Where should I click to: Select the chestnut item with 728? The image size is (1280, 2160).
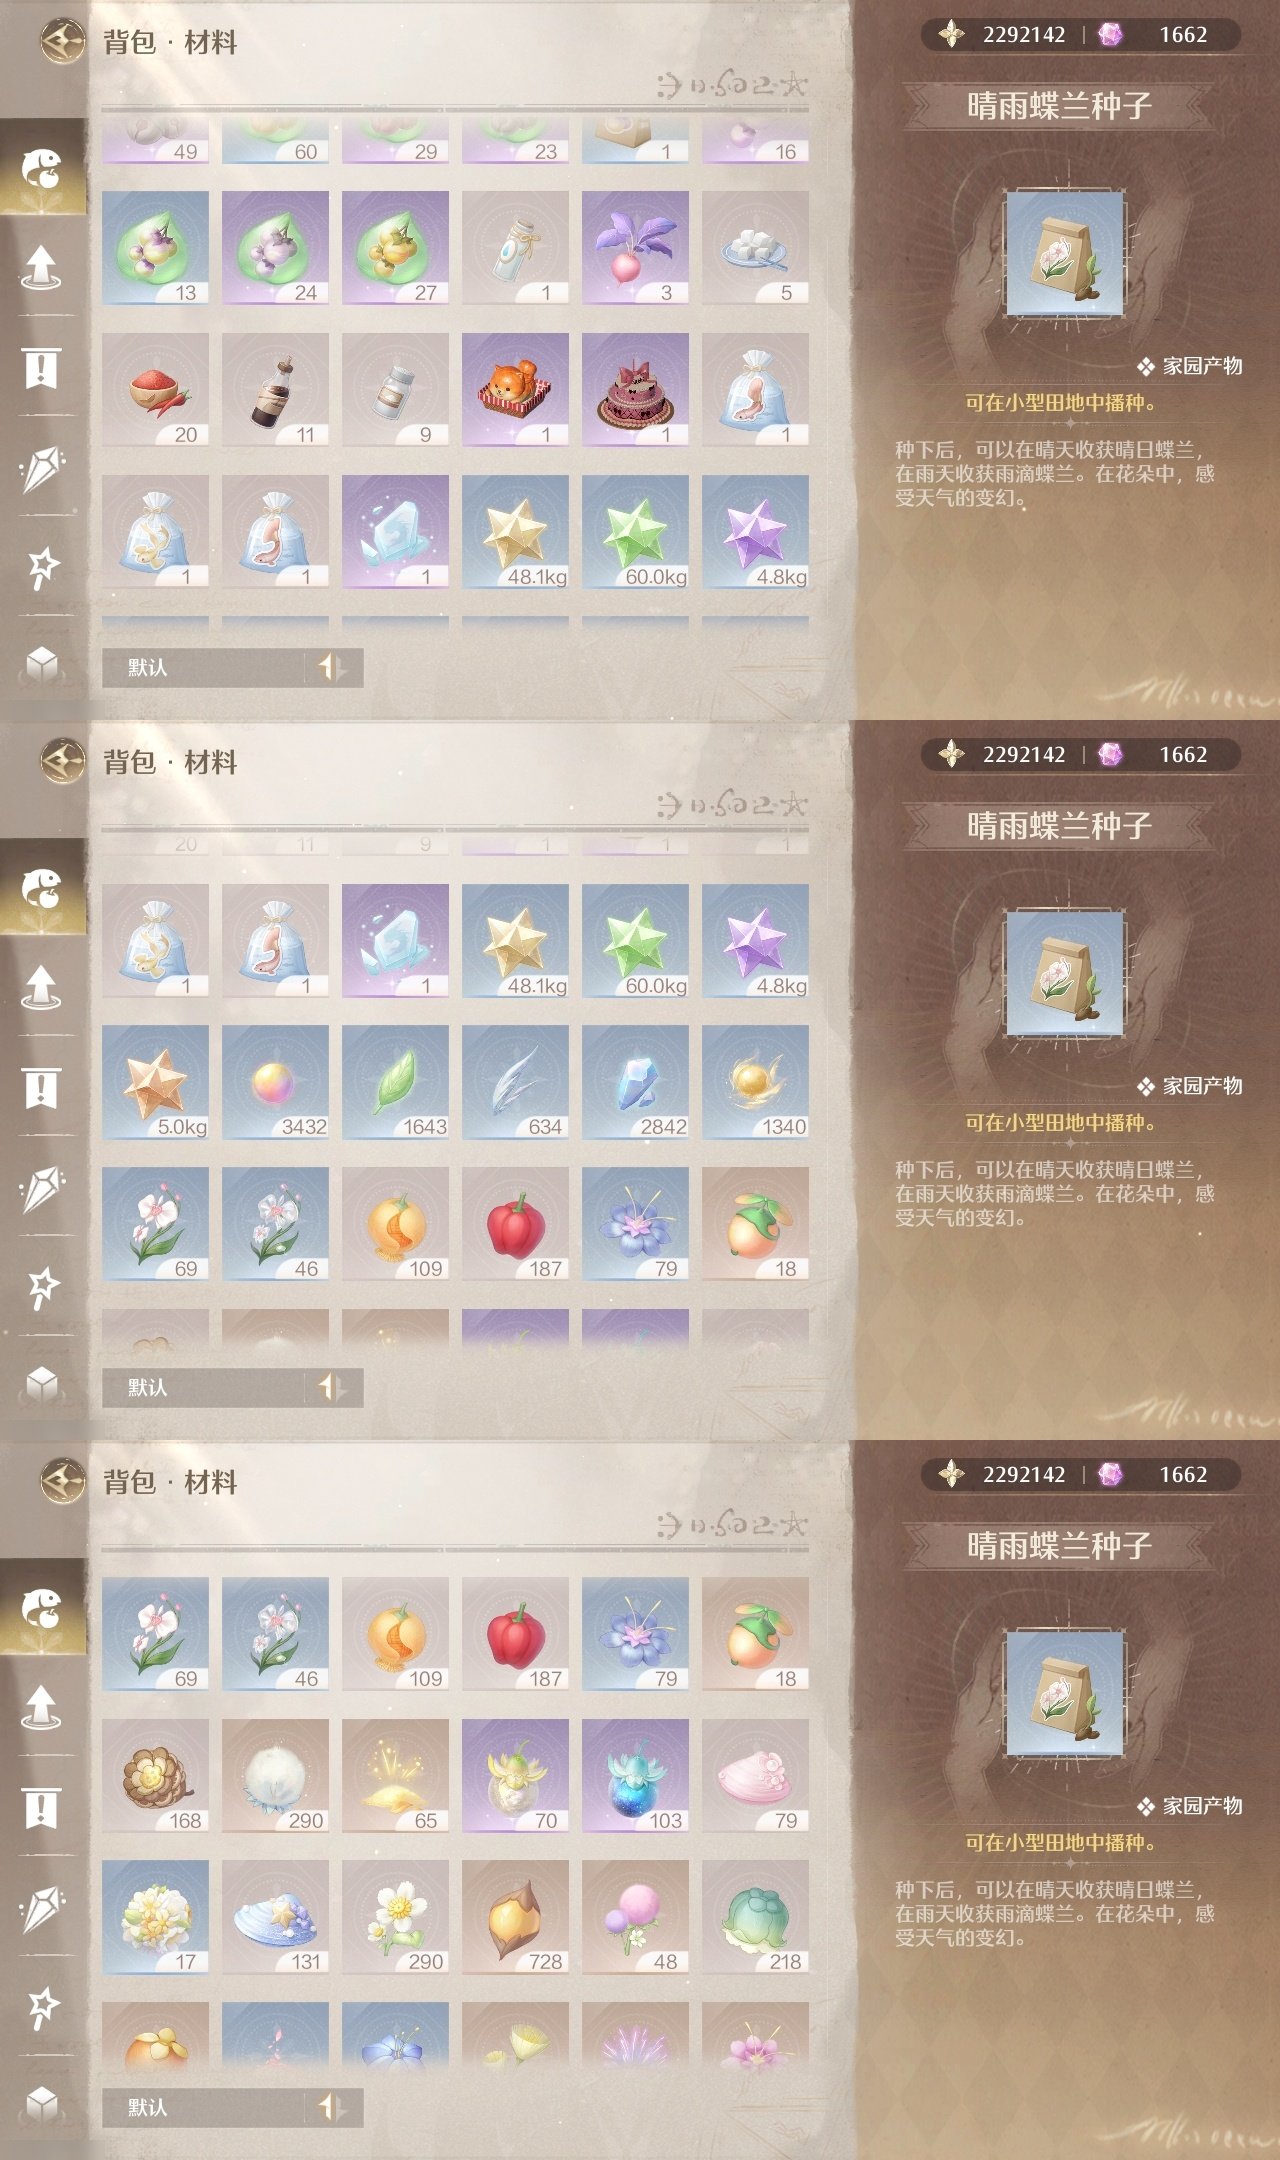tap(515, 1917)
